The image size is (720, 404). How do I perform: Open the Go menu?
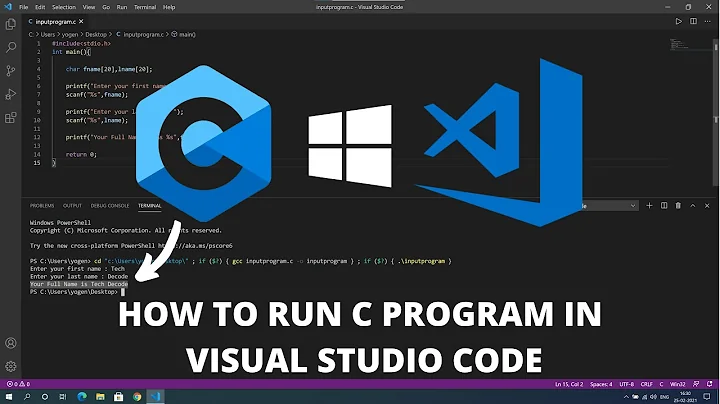(106, 7)
